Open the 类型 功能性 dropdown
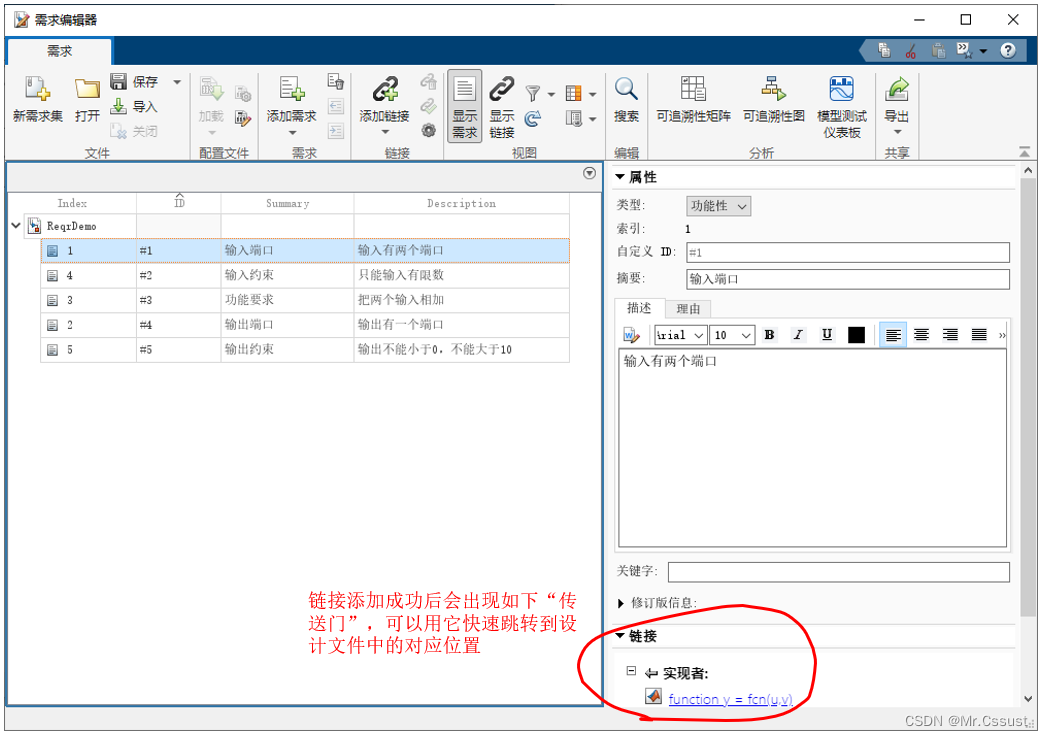This screenshot has height=736, width=1043. [x=718, y=206]
